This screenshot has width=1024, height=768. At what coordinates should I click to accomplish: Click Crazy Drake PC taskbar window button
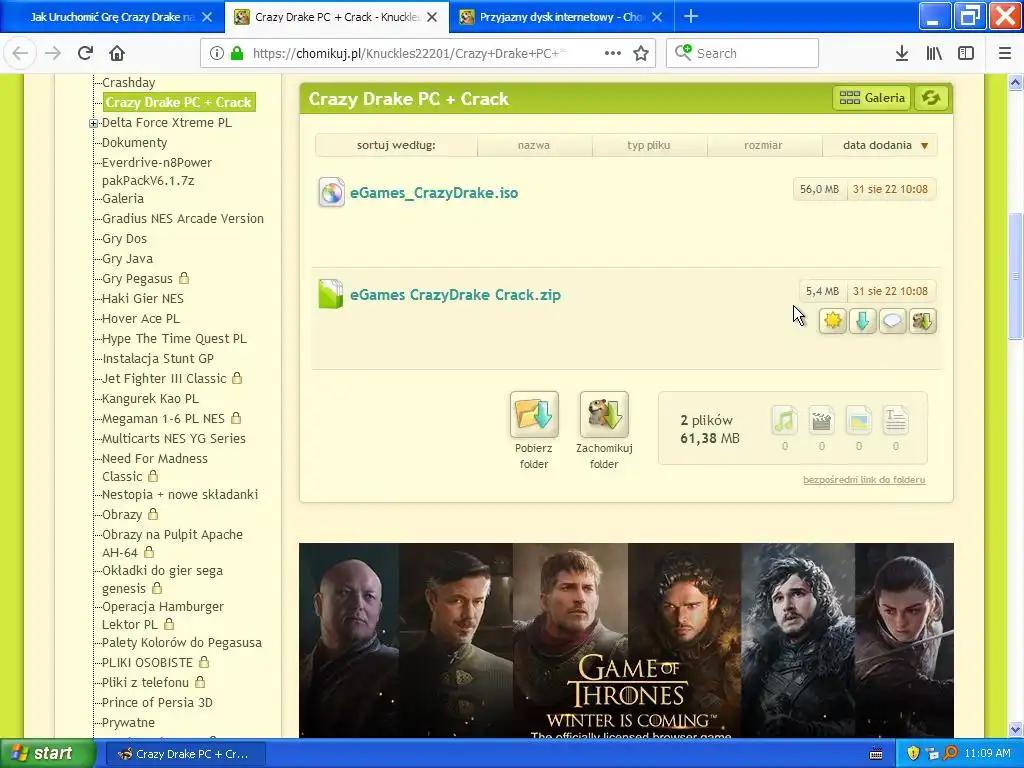[x=185, y=754]
